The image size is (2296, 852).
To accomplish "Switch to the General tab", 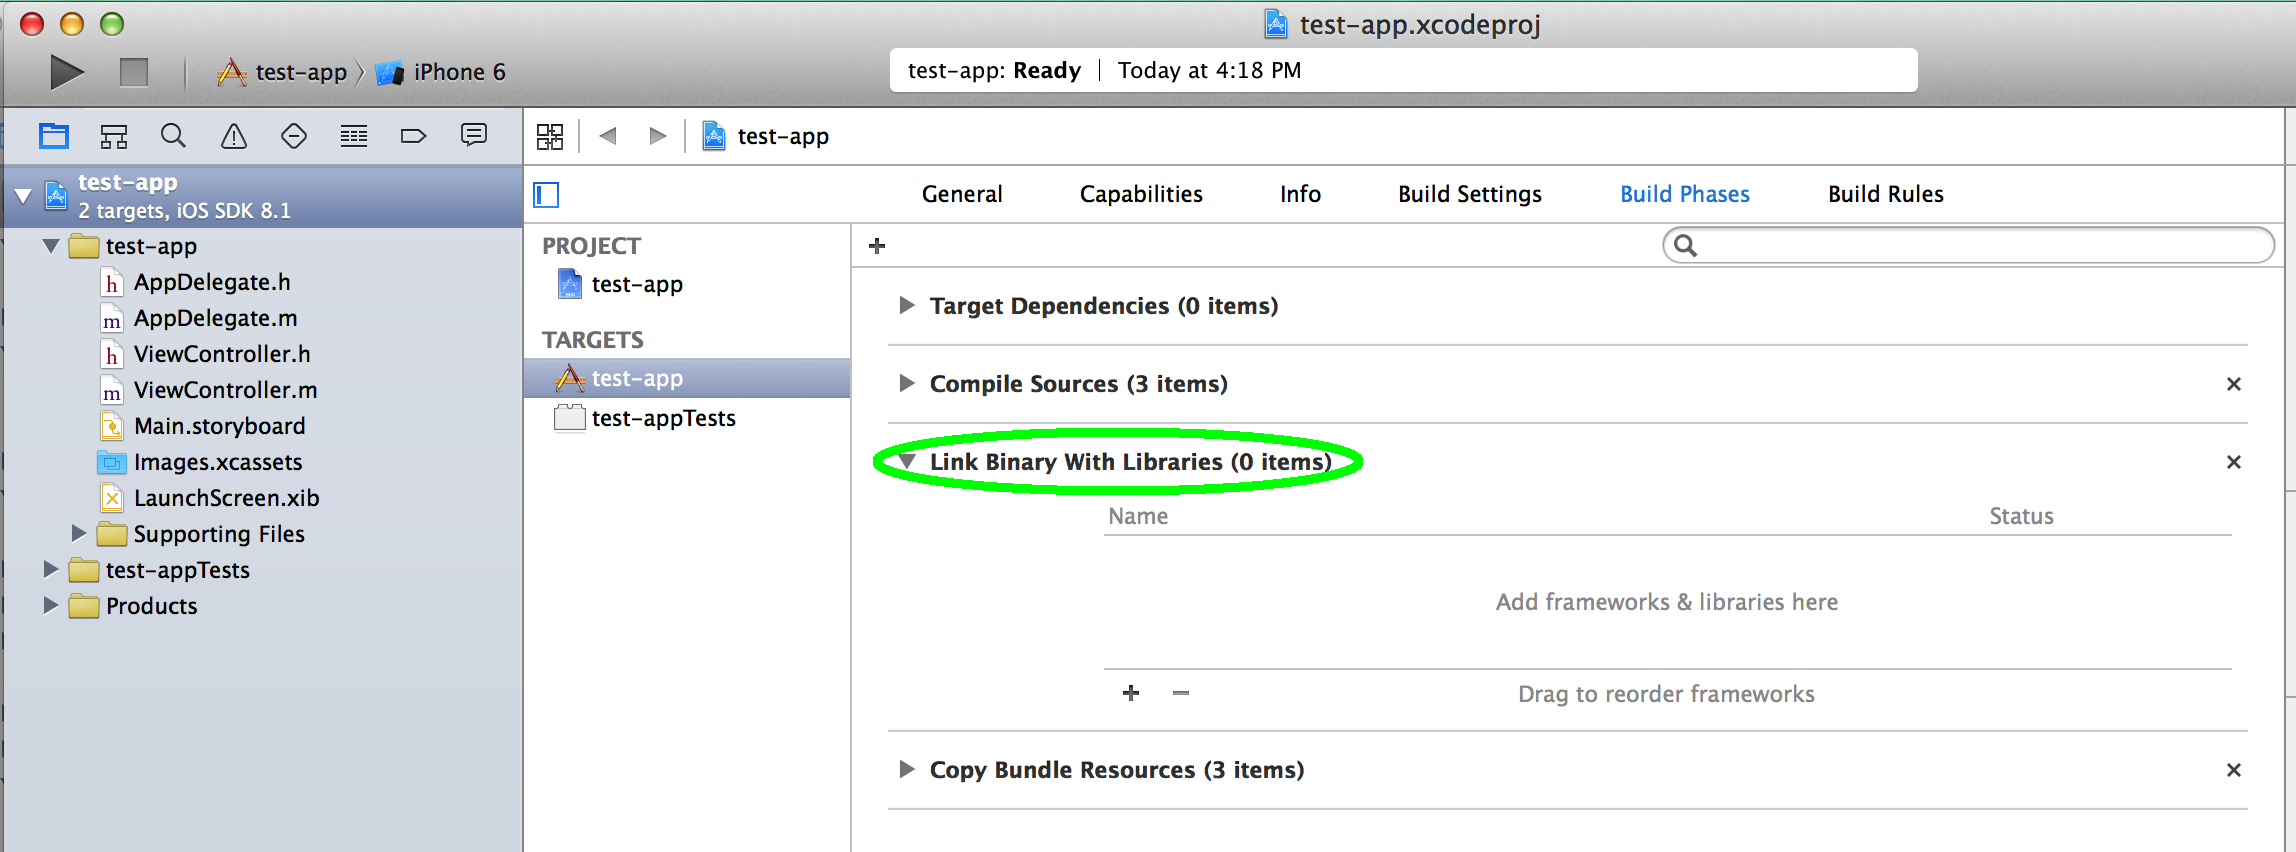I will point(962,194).
